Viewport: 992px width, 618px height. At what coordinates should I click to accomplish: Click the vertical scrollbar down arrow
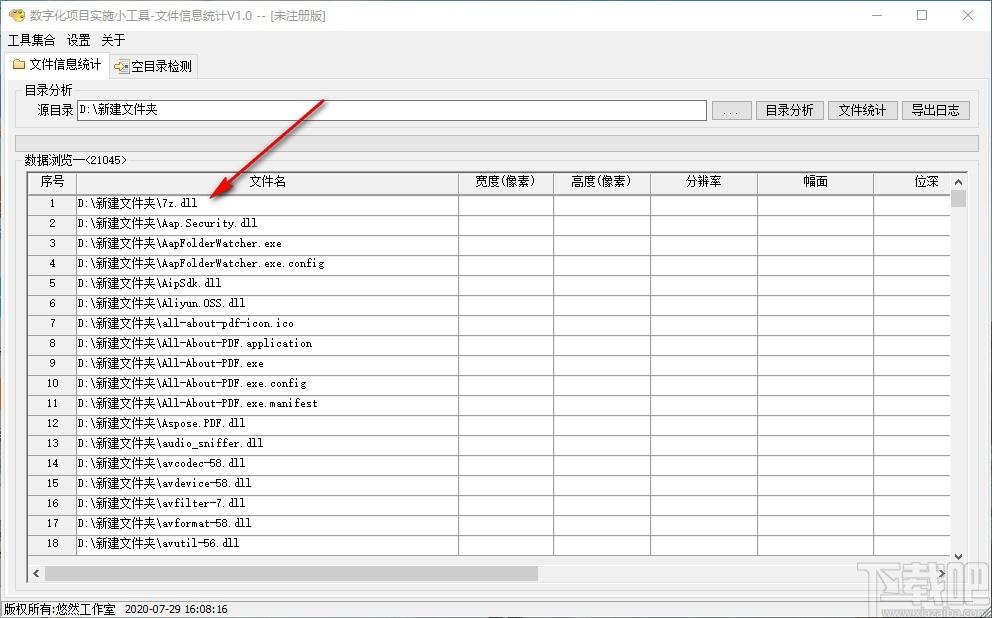[x=958, y=557]
